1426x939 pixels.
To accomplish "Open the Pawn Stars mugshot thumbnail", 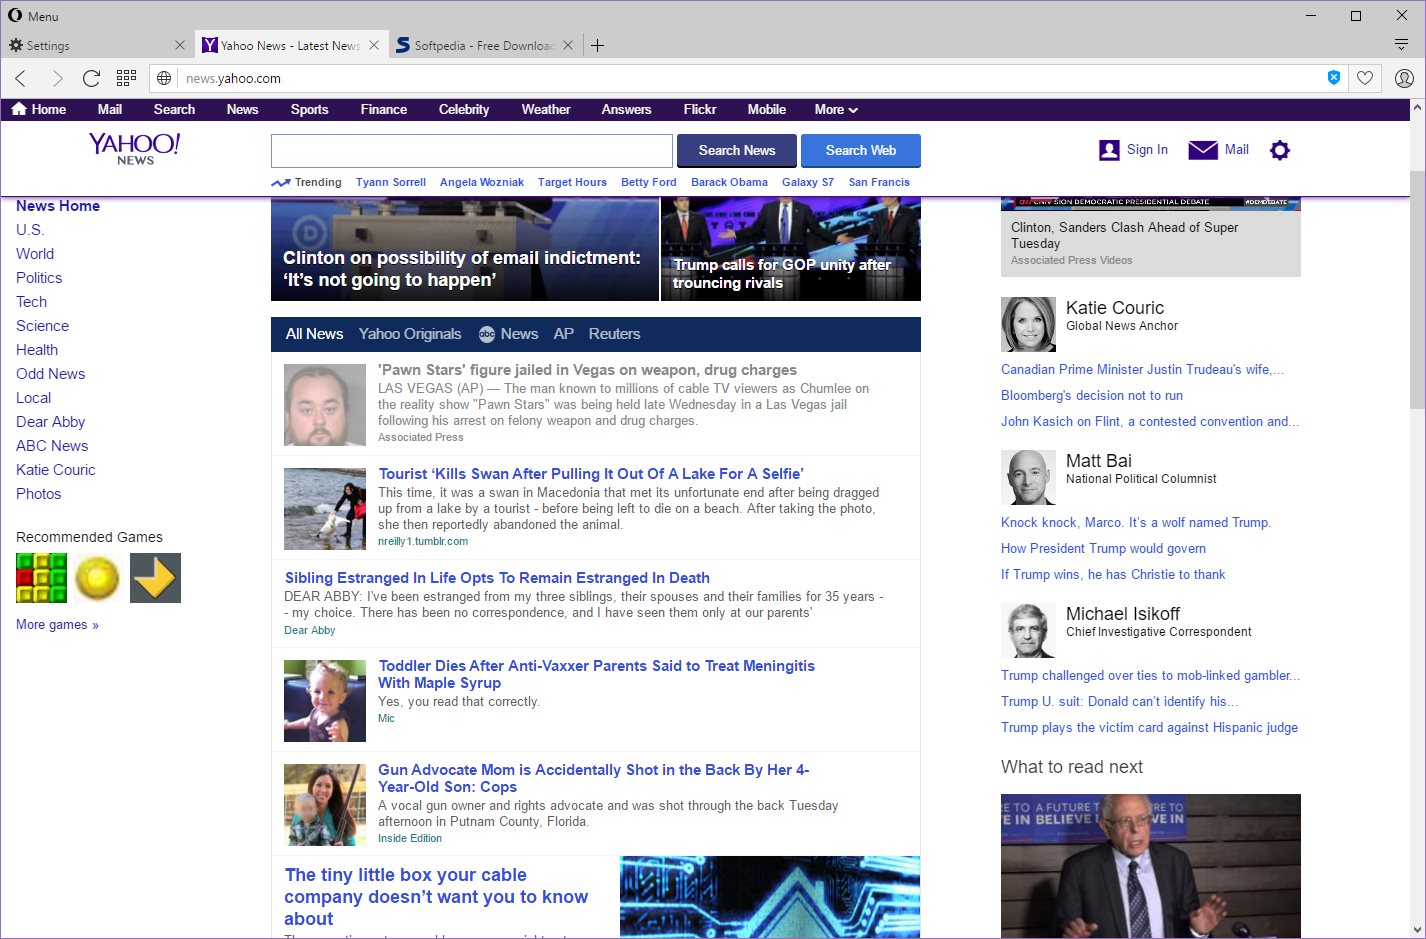I will pyautogui.click(x=325, y=405).
